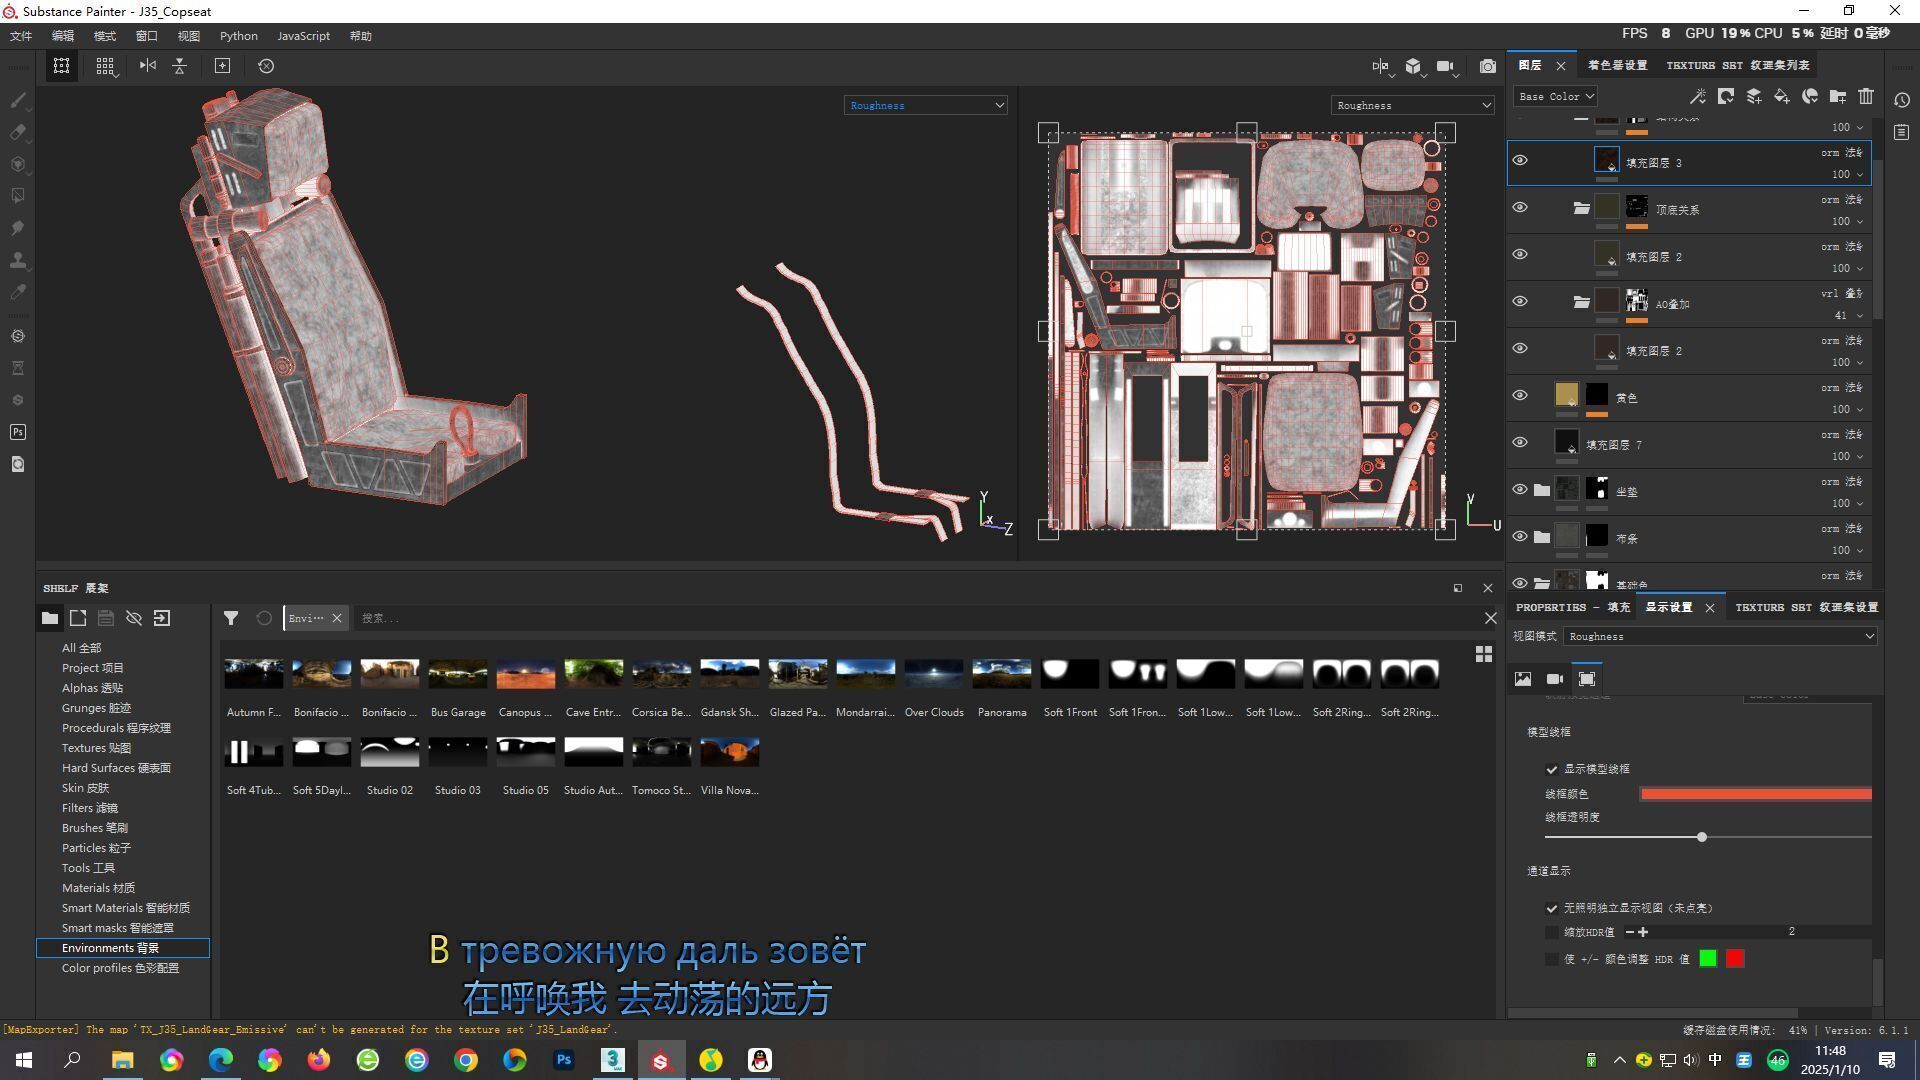Open the Base Color channel dropdown
The width and height of the screenshot is (1920, 1080).
point(1556,97)
